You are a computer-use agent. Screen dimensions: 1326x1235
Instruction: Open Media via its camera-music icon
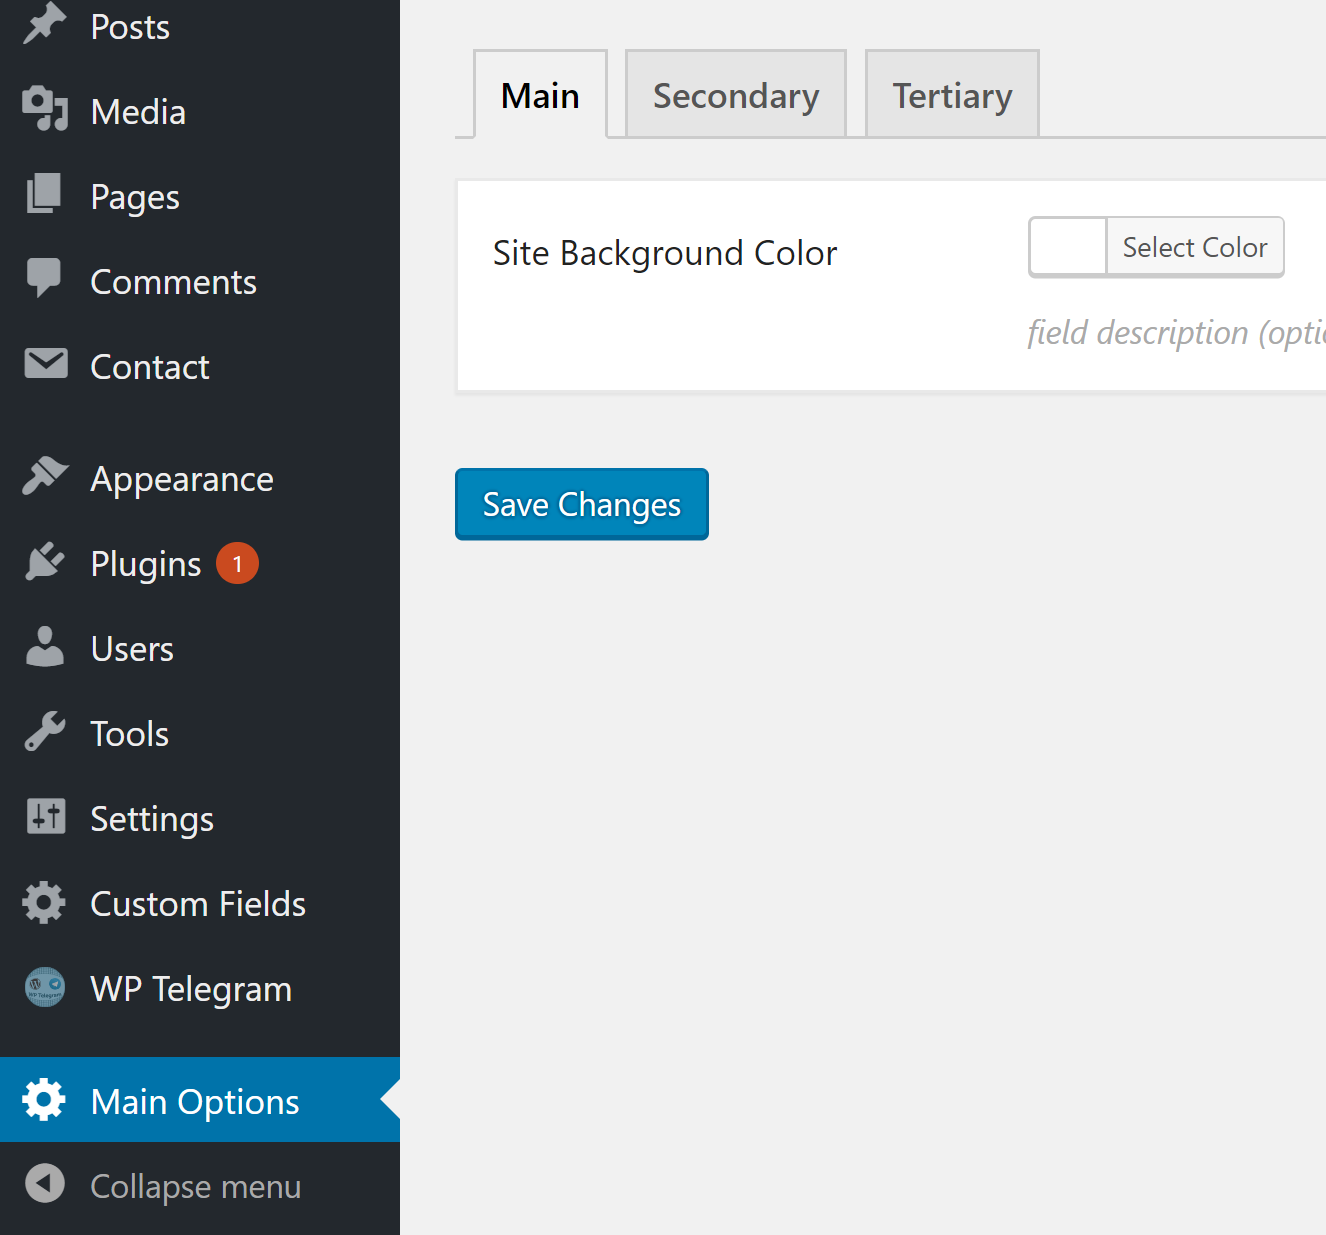(44, 109)
